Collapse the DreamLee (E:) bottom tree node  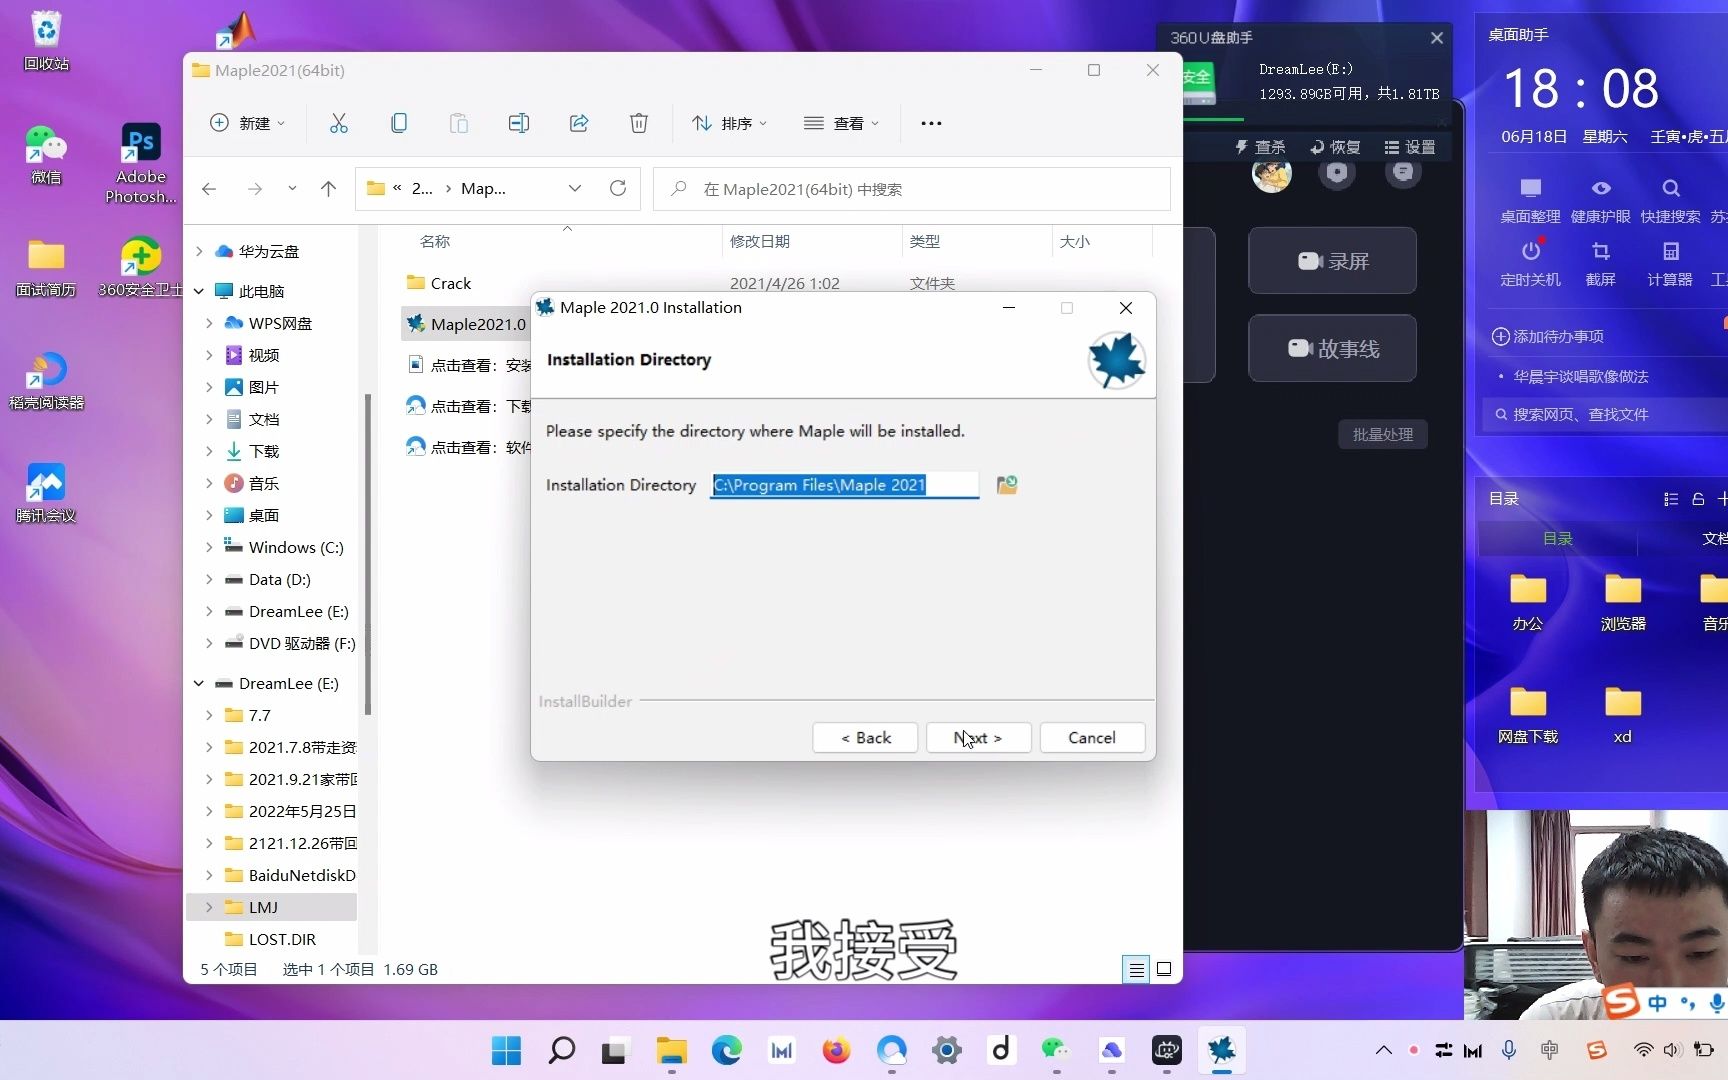pyautogui.click(x=199, y=683)
